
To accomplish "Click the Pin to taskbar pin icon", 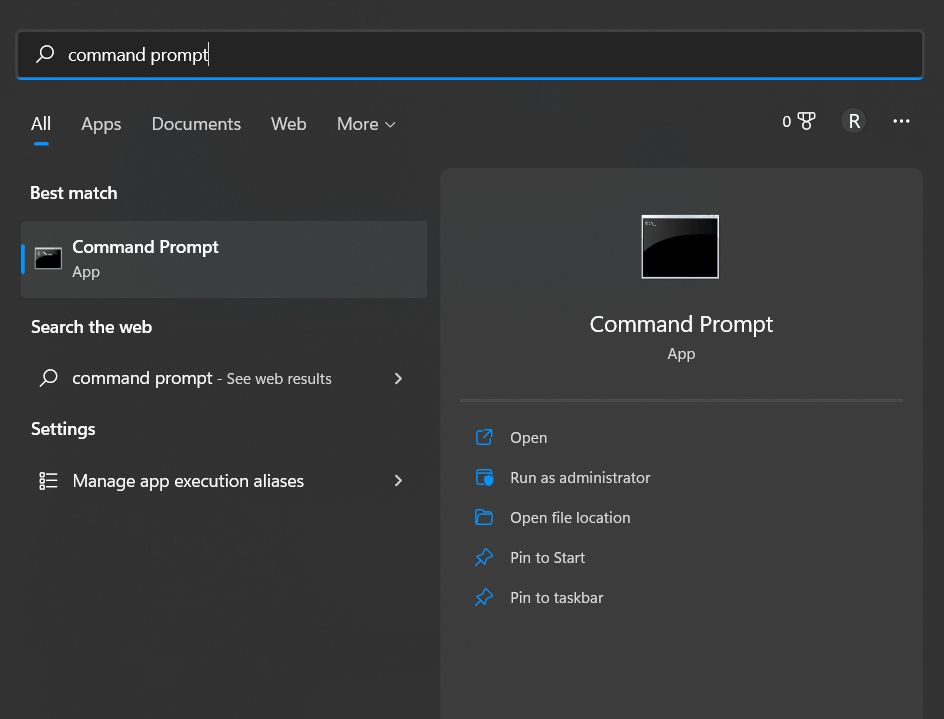I will coord(484,597).
